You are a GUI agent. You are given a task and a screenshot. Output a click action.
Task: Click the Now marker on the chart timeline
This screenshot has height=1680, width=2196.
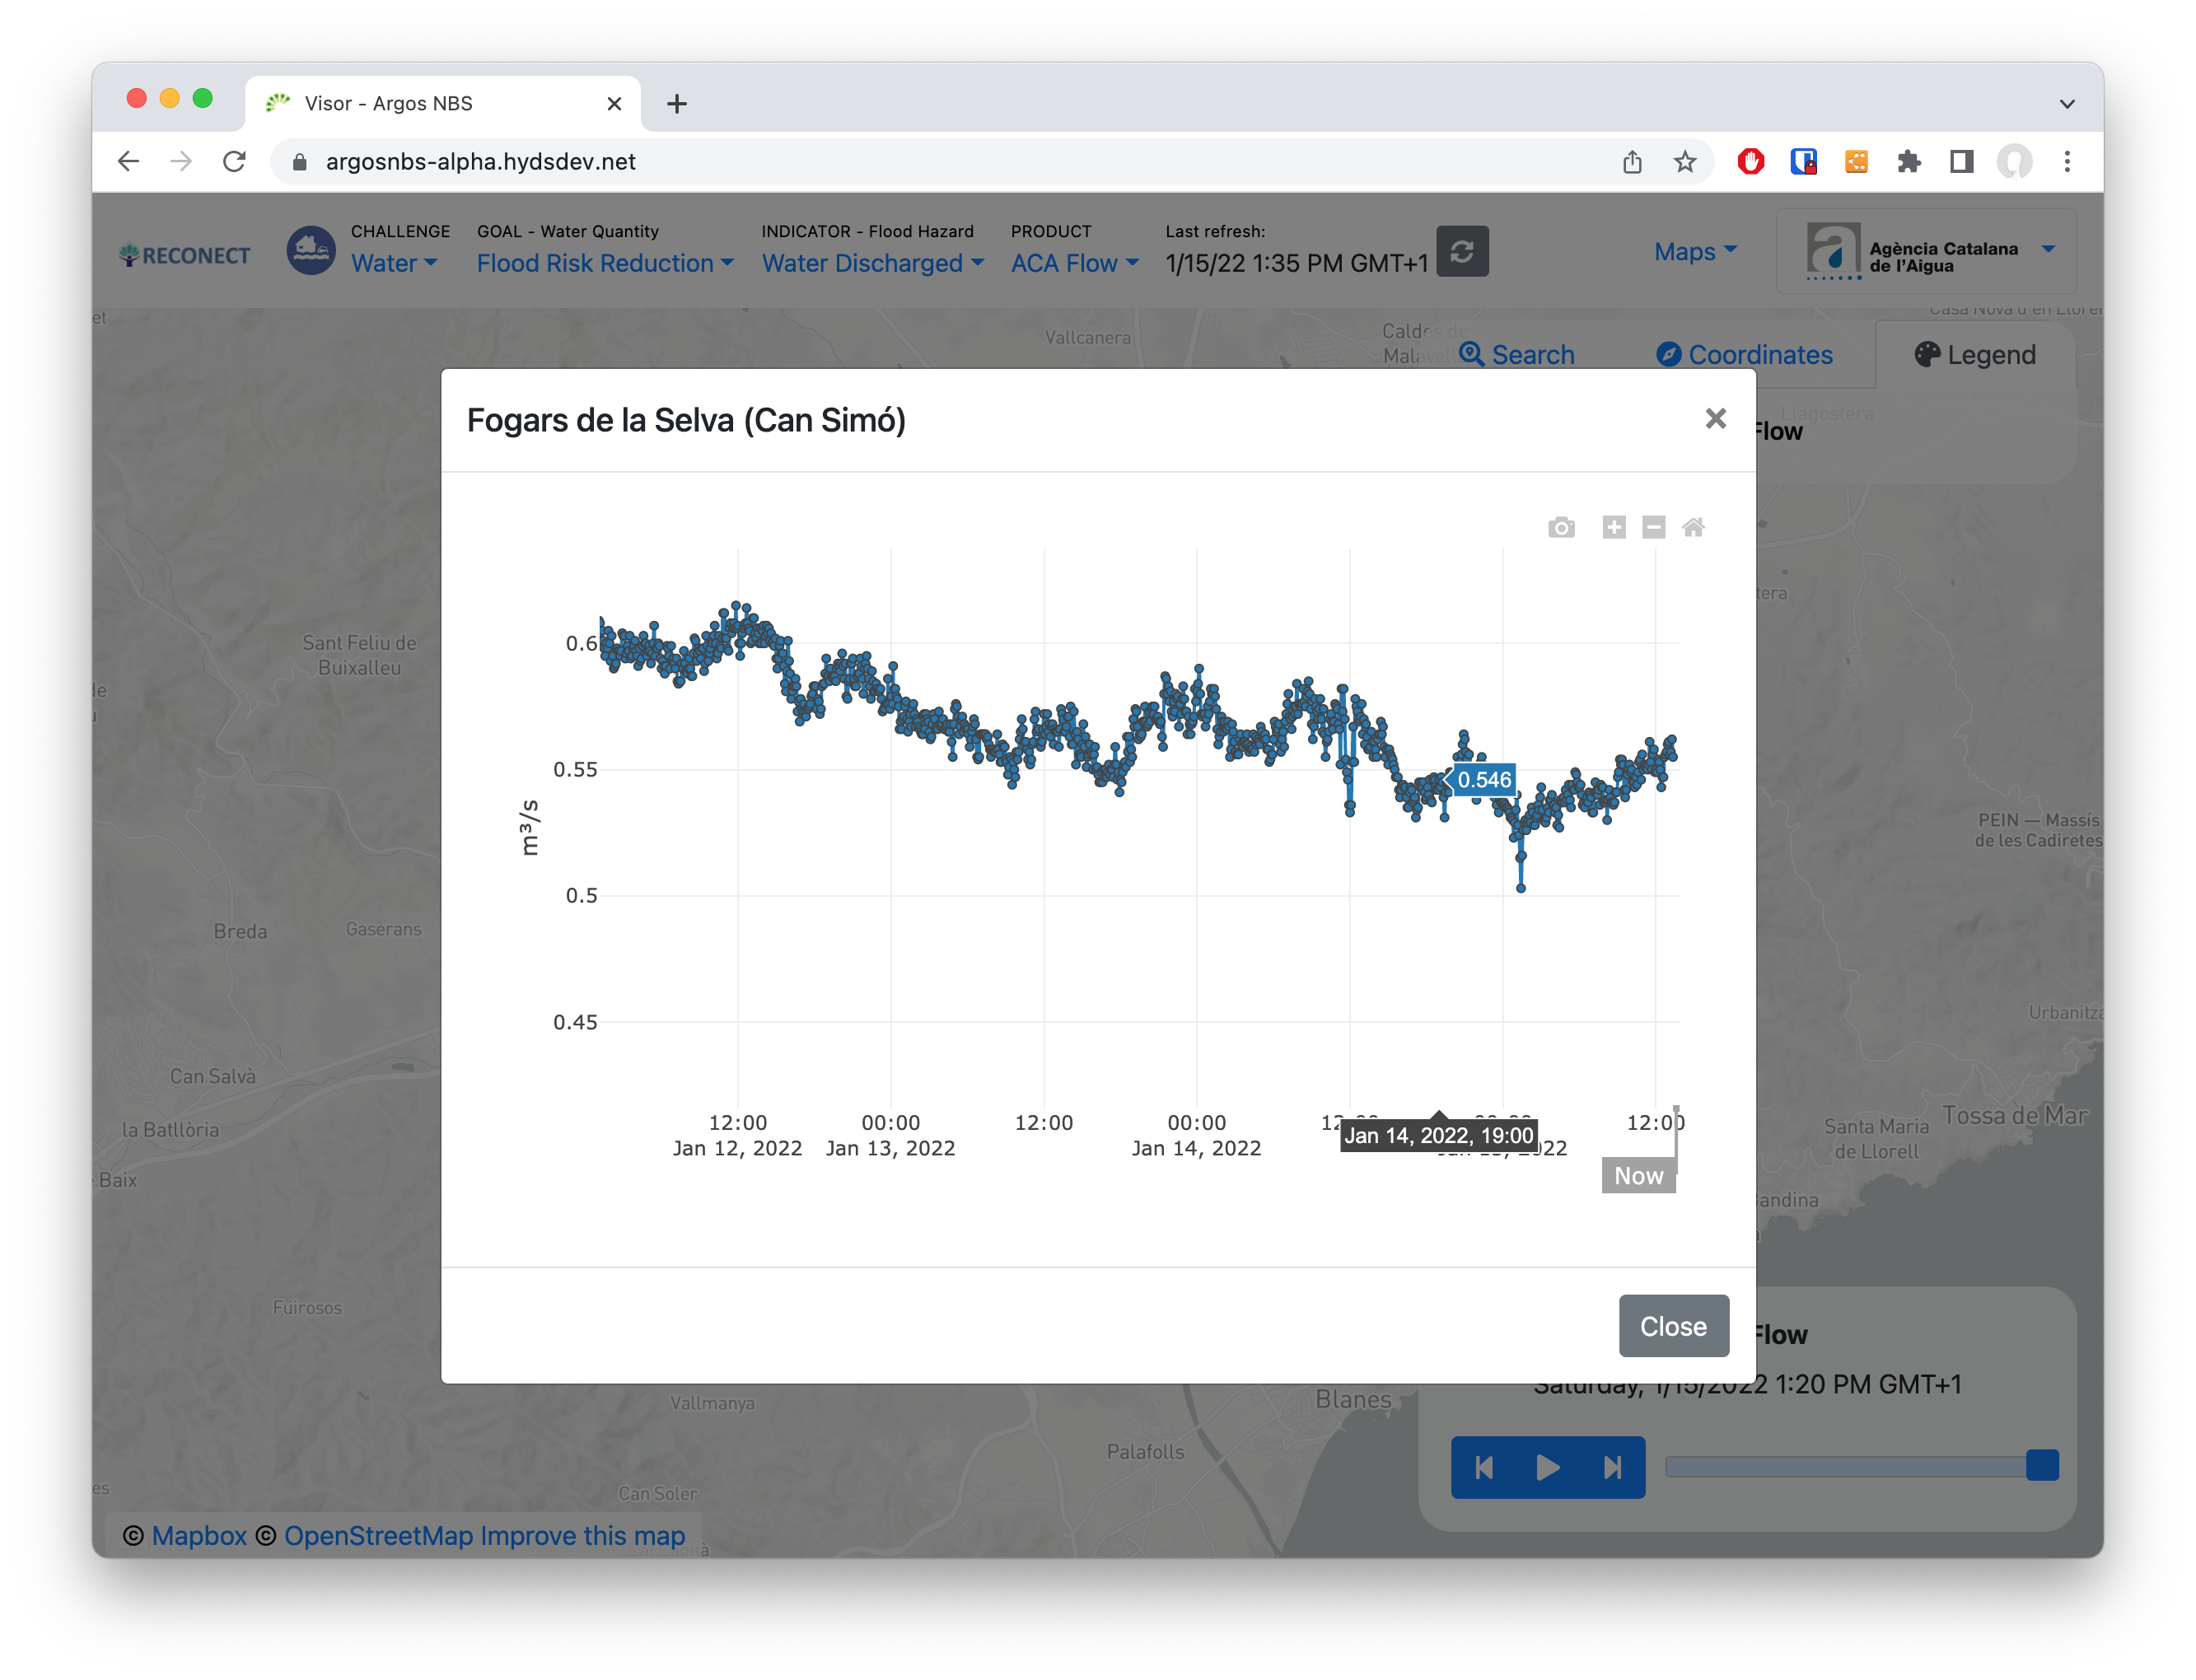[x=1638, y=1175]
